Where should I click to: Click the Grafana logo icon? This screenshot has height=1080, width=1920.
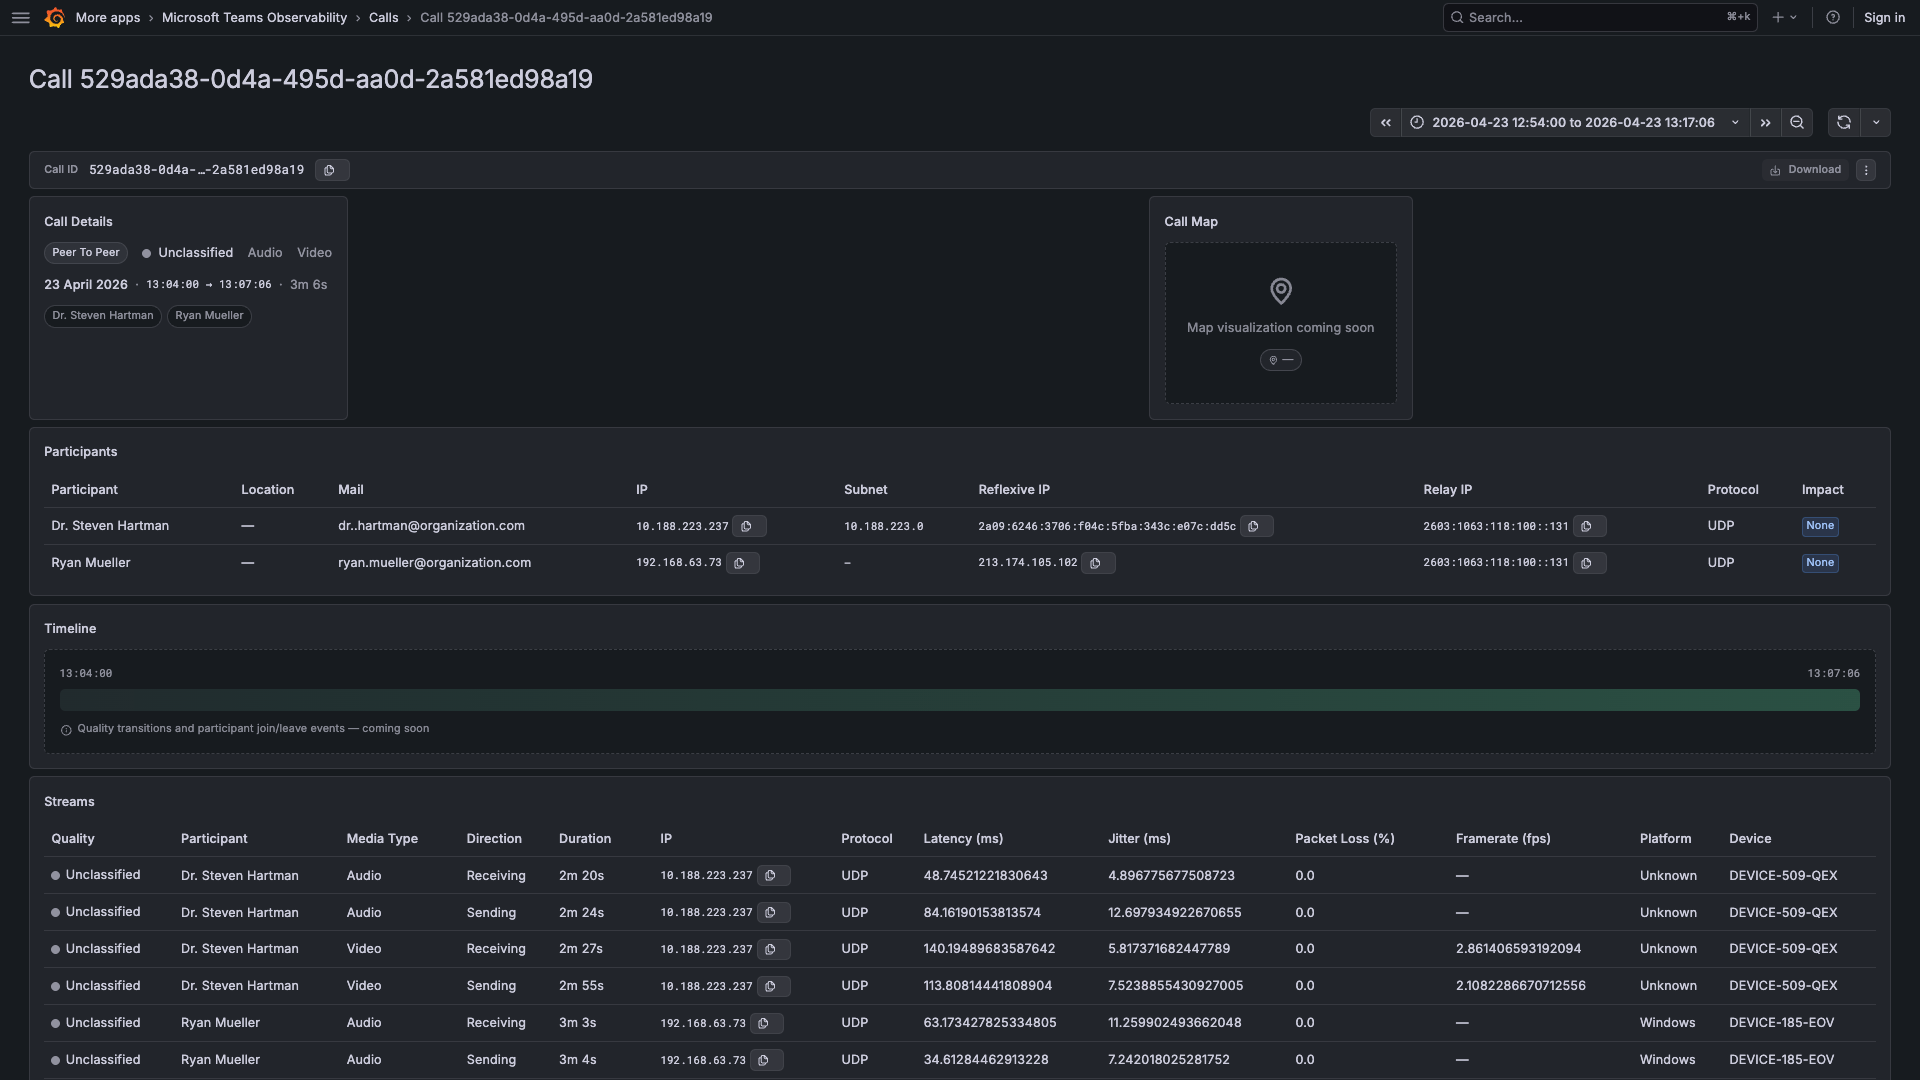tap(55, 18)
